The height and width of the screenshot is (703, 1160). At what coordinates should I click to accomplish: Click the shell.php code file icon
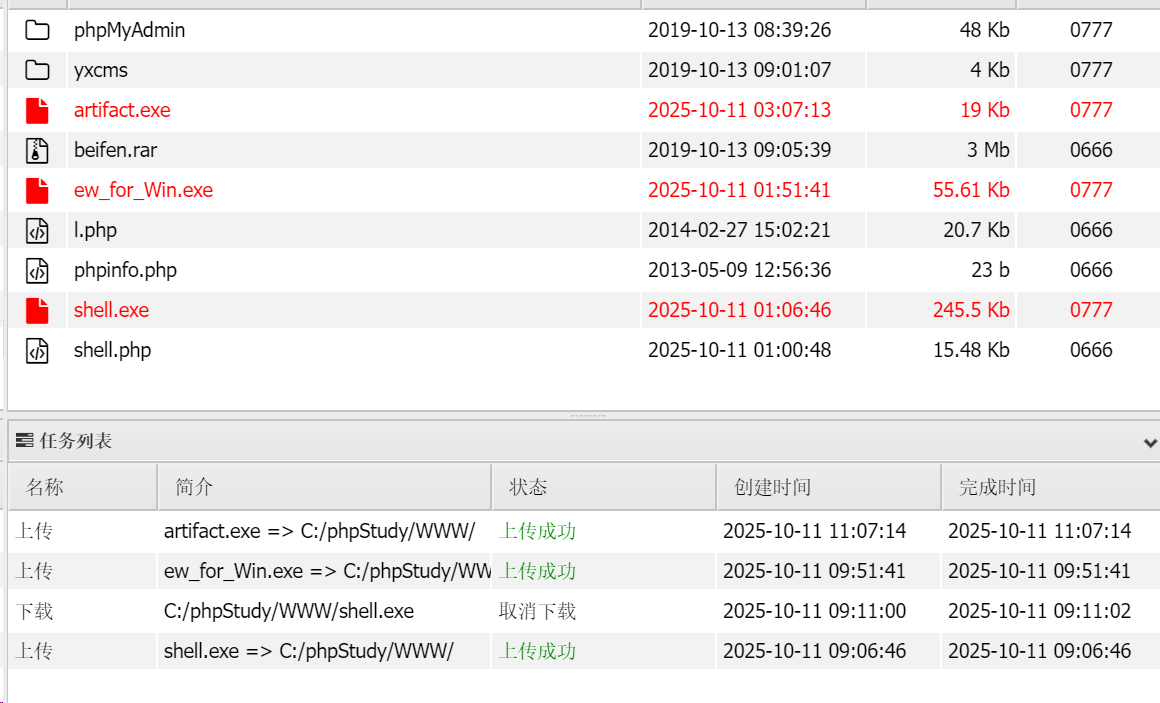[37, 350]
